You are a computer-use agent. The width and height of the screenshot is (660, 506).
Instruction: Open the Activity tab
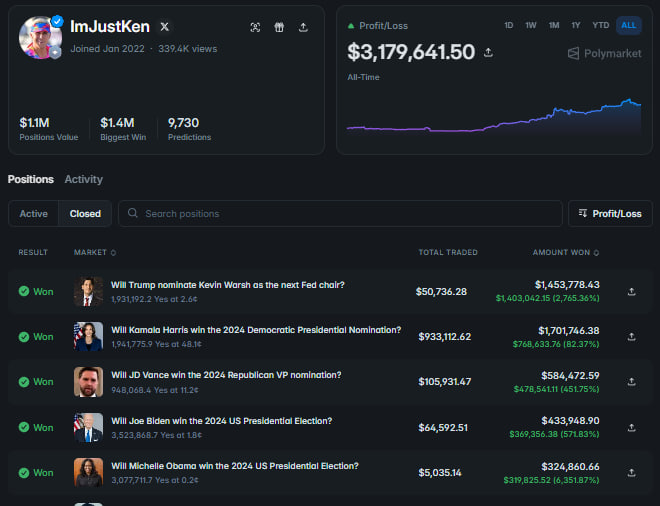point(84,179)
